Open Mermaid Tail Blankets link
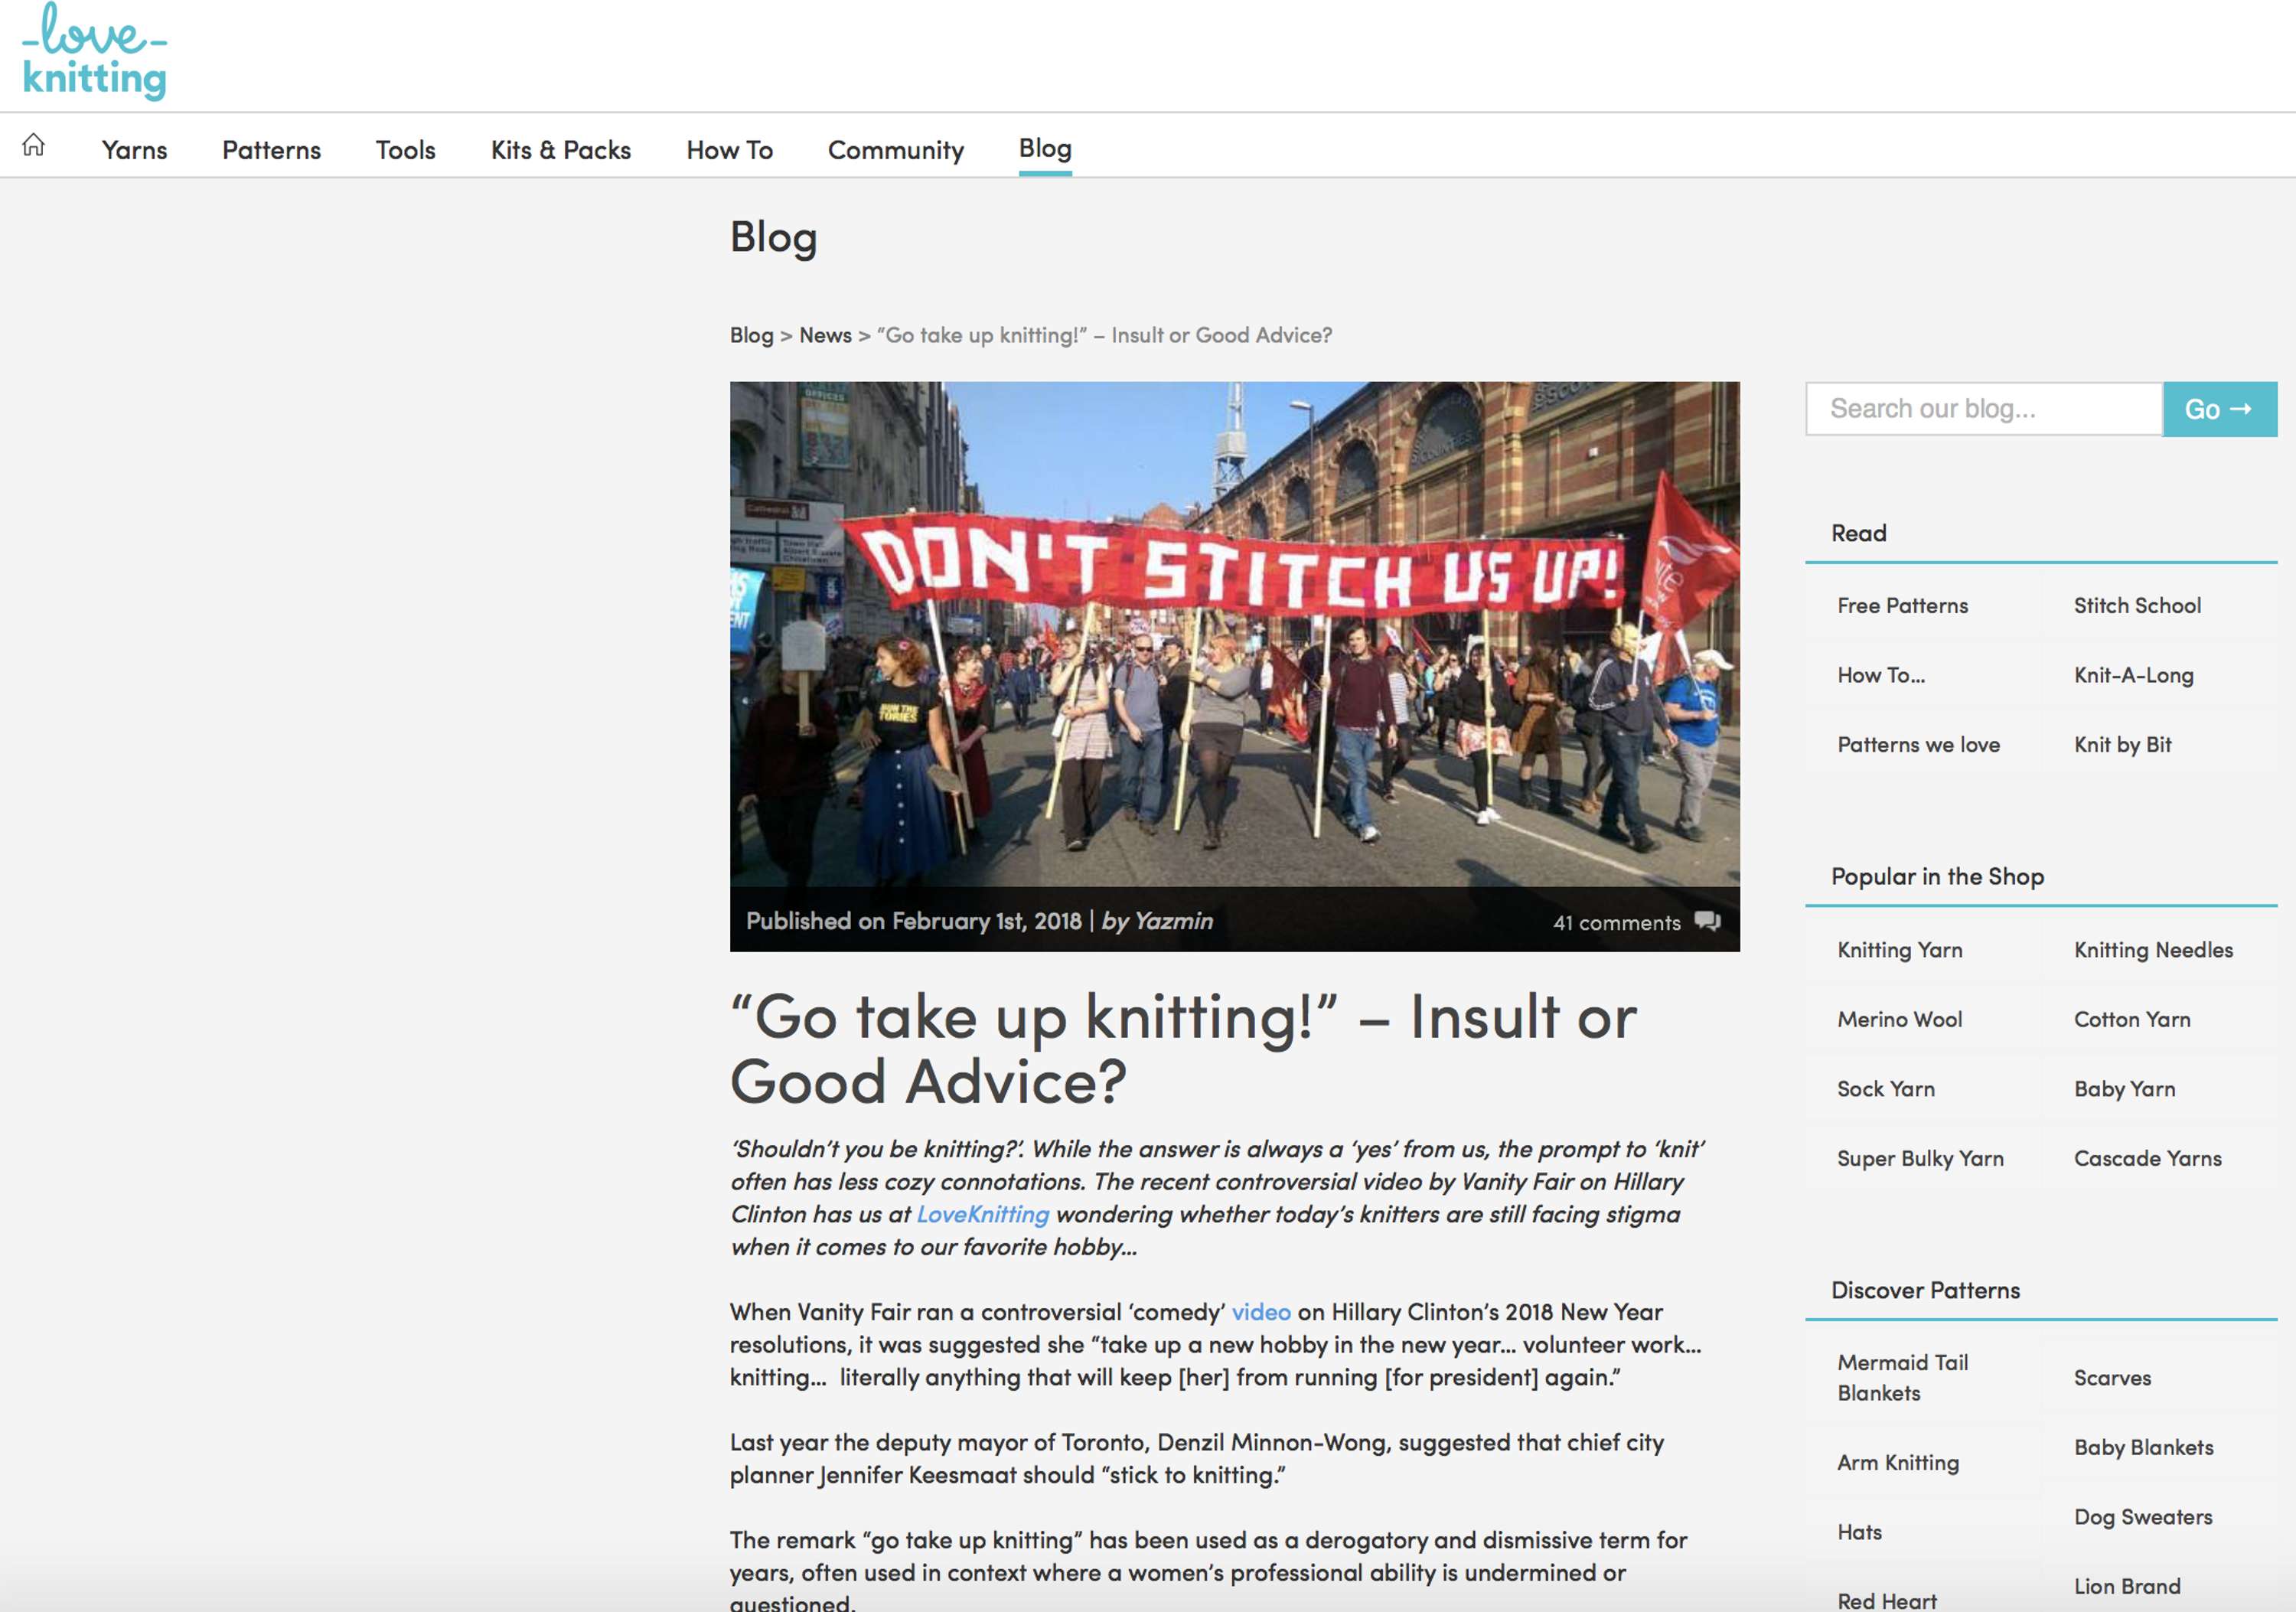This screenshot has height=1612, width=2296. [1902, 1377]
